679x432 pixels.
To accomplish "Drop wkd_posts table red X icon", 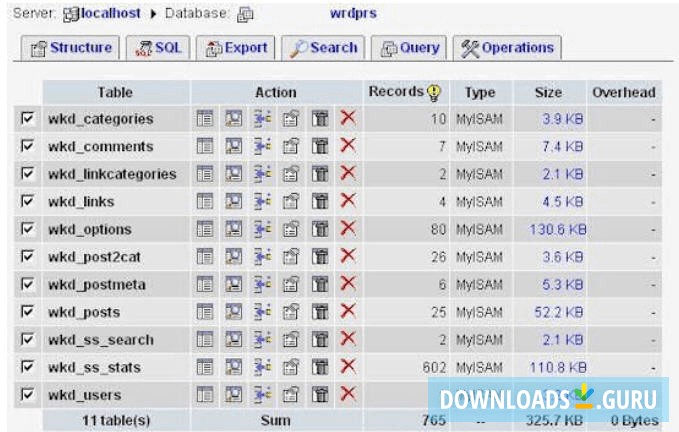I will pyautogui.click(x=348, y=311).
